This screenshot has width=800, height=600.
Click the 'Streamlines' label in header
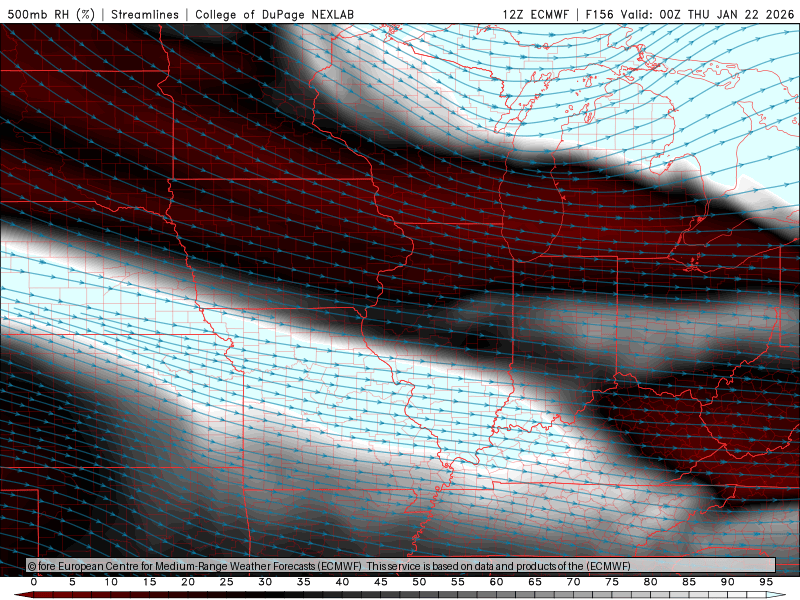(x=145, y=14)
